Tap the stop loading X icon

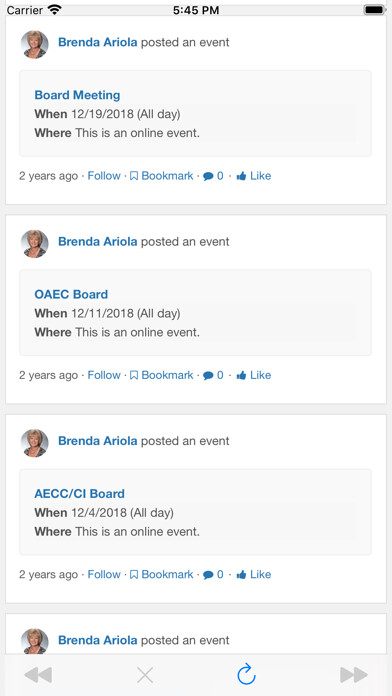click(145, 675)
